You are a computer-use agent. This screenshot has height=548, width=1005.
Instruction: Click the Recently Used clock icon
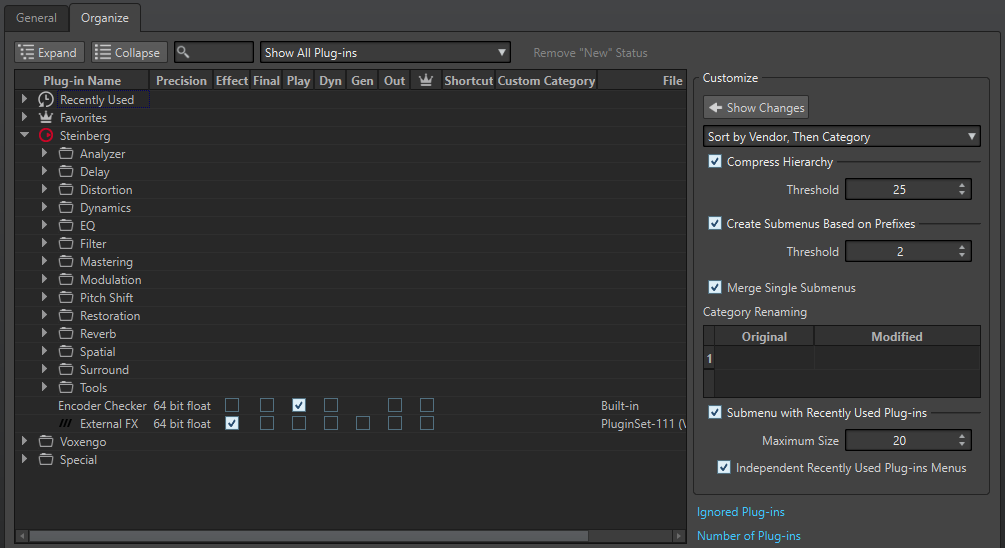click(x=46, y=100)
